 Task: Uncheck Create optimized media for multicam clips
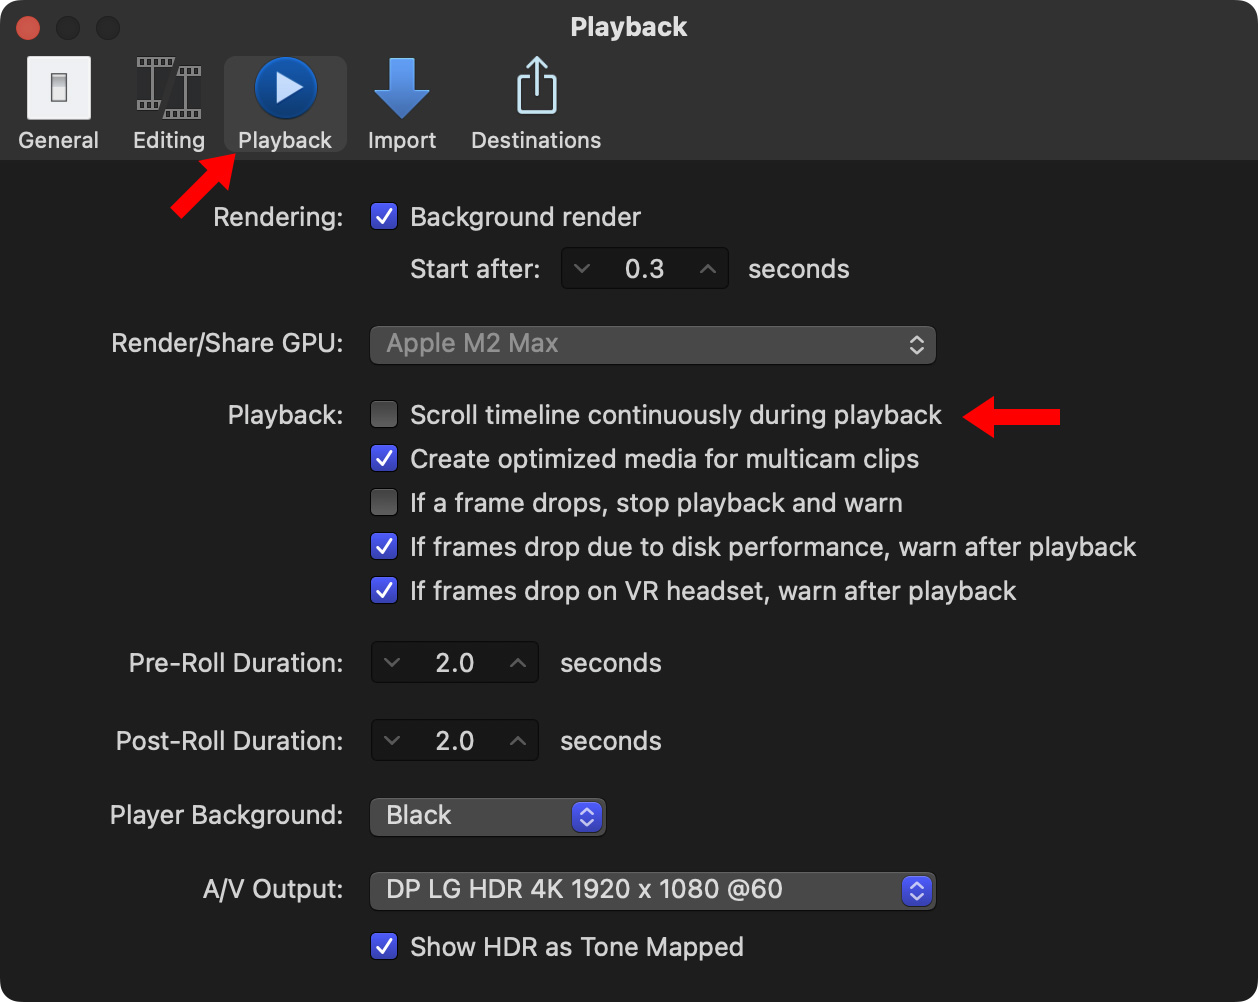coord(384,459)
